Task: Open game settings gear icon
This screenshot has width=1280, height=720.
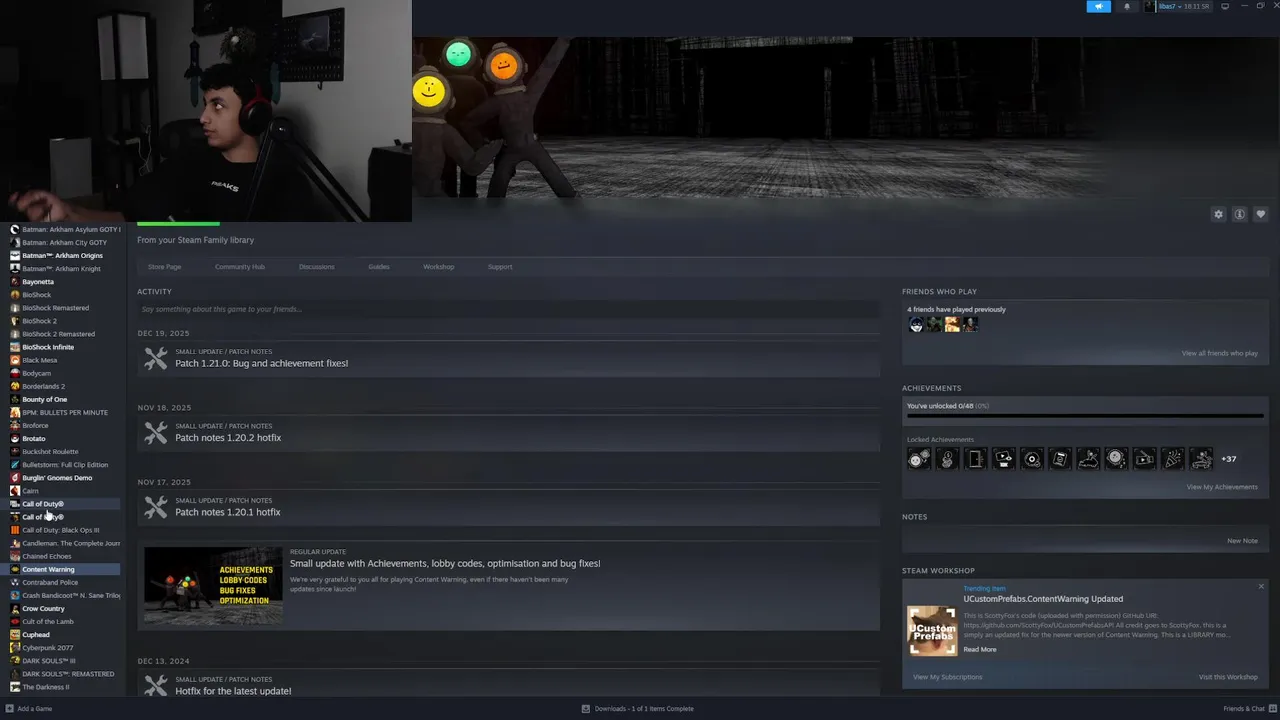Action: point(1218,214)
